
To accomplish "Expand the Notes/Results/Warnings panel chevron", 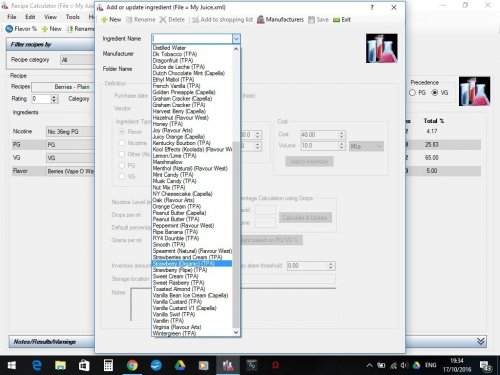I will coord(480,341).
